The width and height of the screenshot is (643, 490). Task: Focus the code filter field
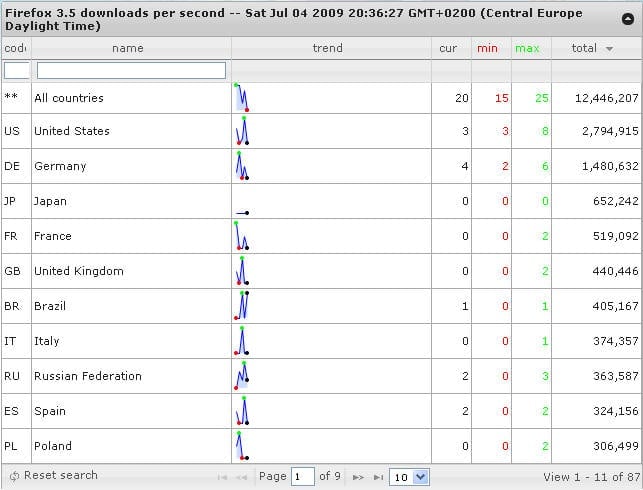pyautogui.click(x=16, y=71)
